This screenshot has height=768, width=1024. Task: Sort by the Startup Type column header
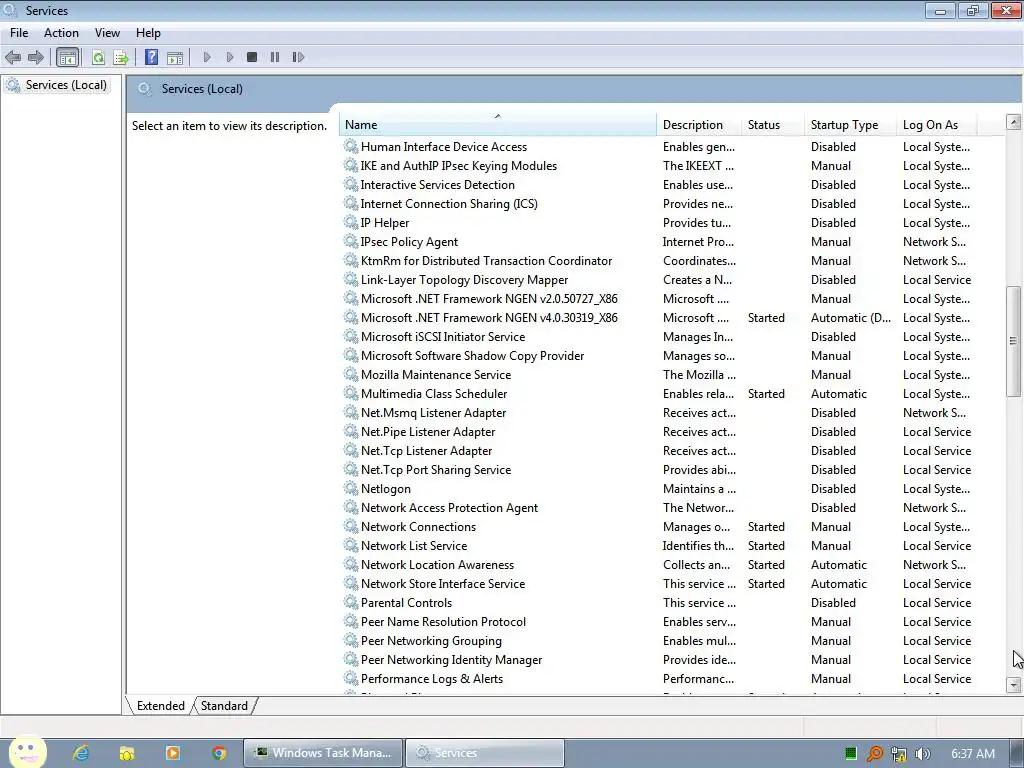click(x=850, y=125)
